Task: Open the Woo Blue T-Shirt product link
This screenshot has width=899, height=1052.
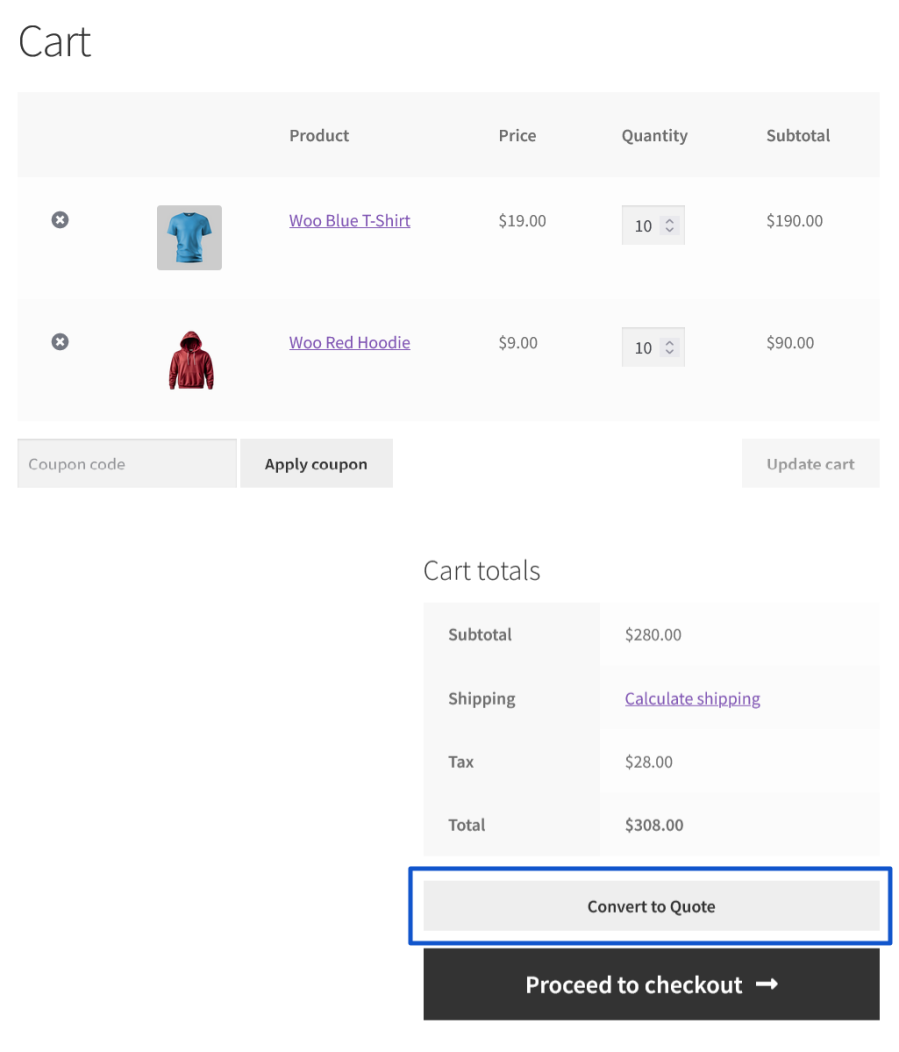Action: click(349, 221)
